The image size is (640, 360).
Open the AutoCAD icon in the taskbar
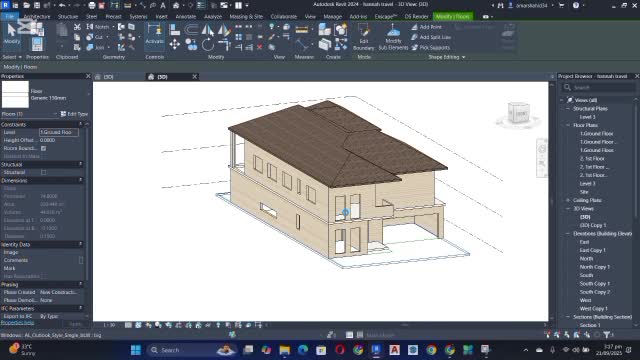394,350
